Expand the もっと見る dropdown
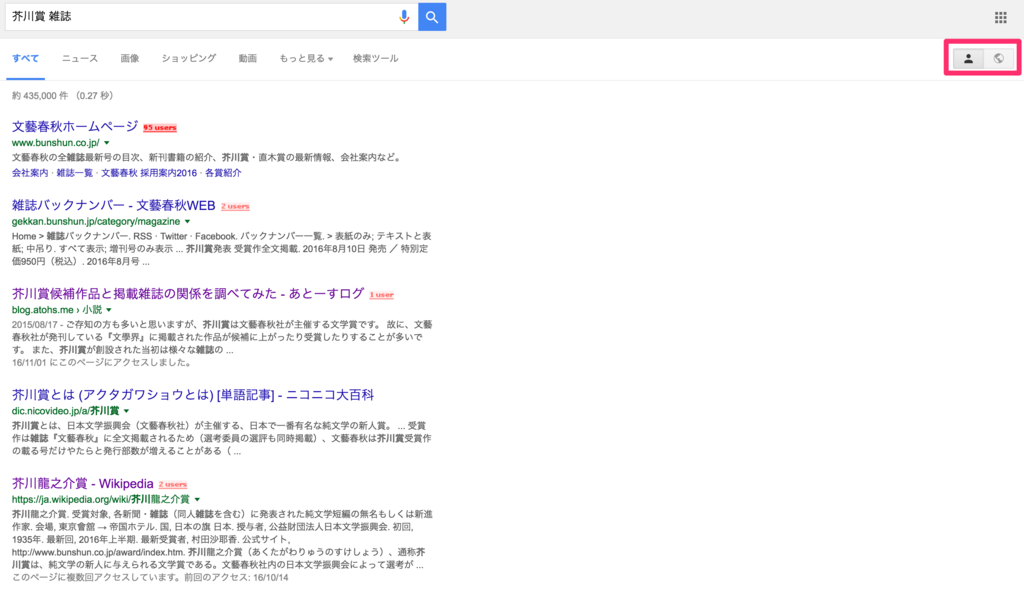The height and width of the screenshot is (599, 1024). [306, 58]
